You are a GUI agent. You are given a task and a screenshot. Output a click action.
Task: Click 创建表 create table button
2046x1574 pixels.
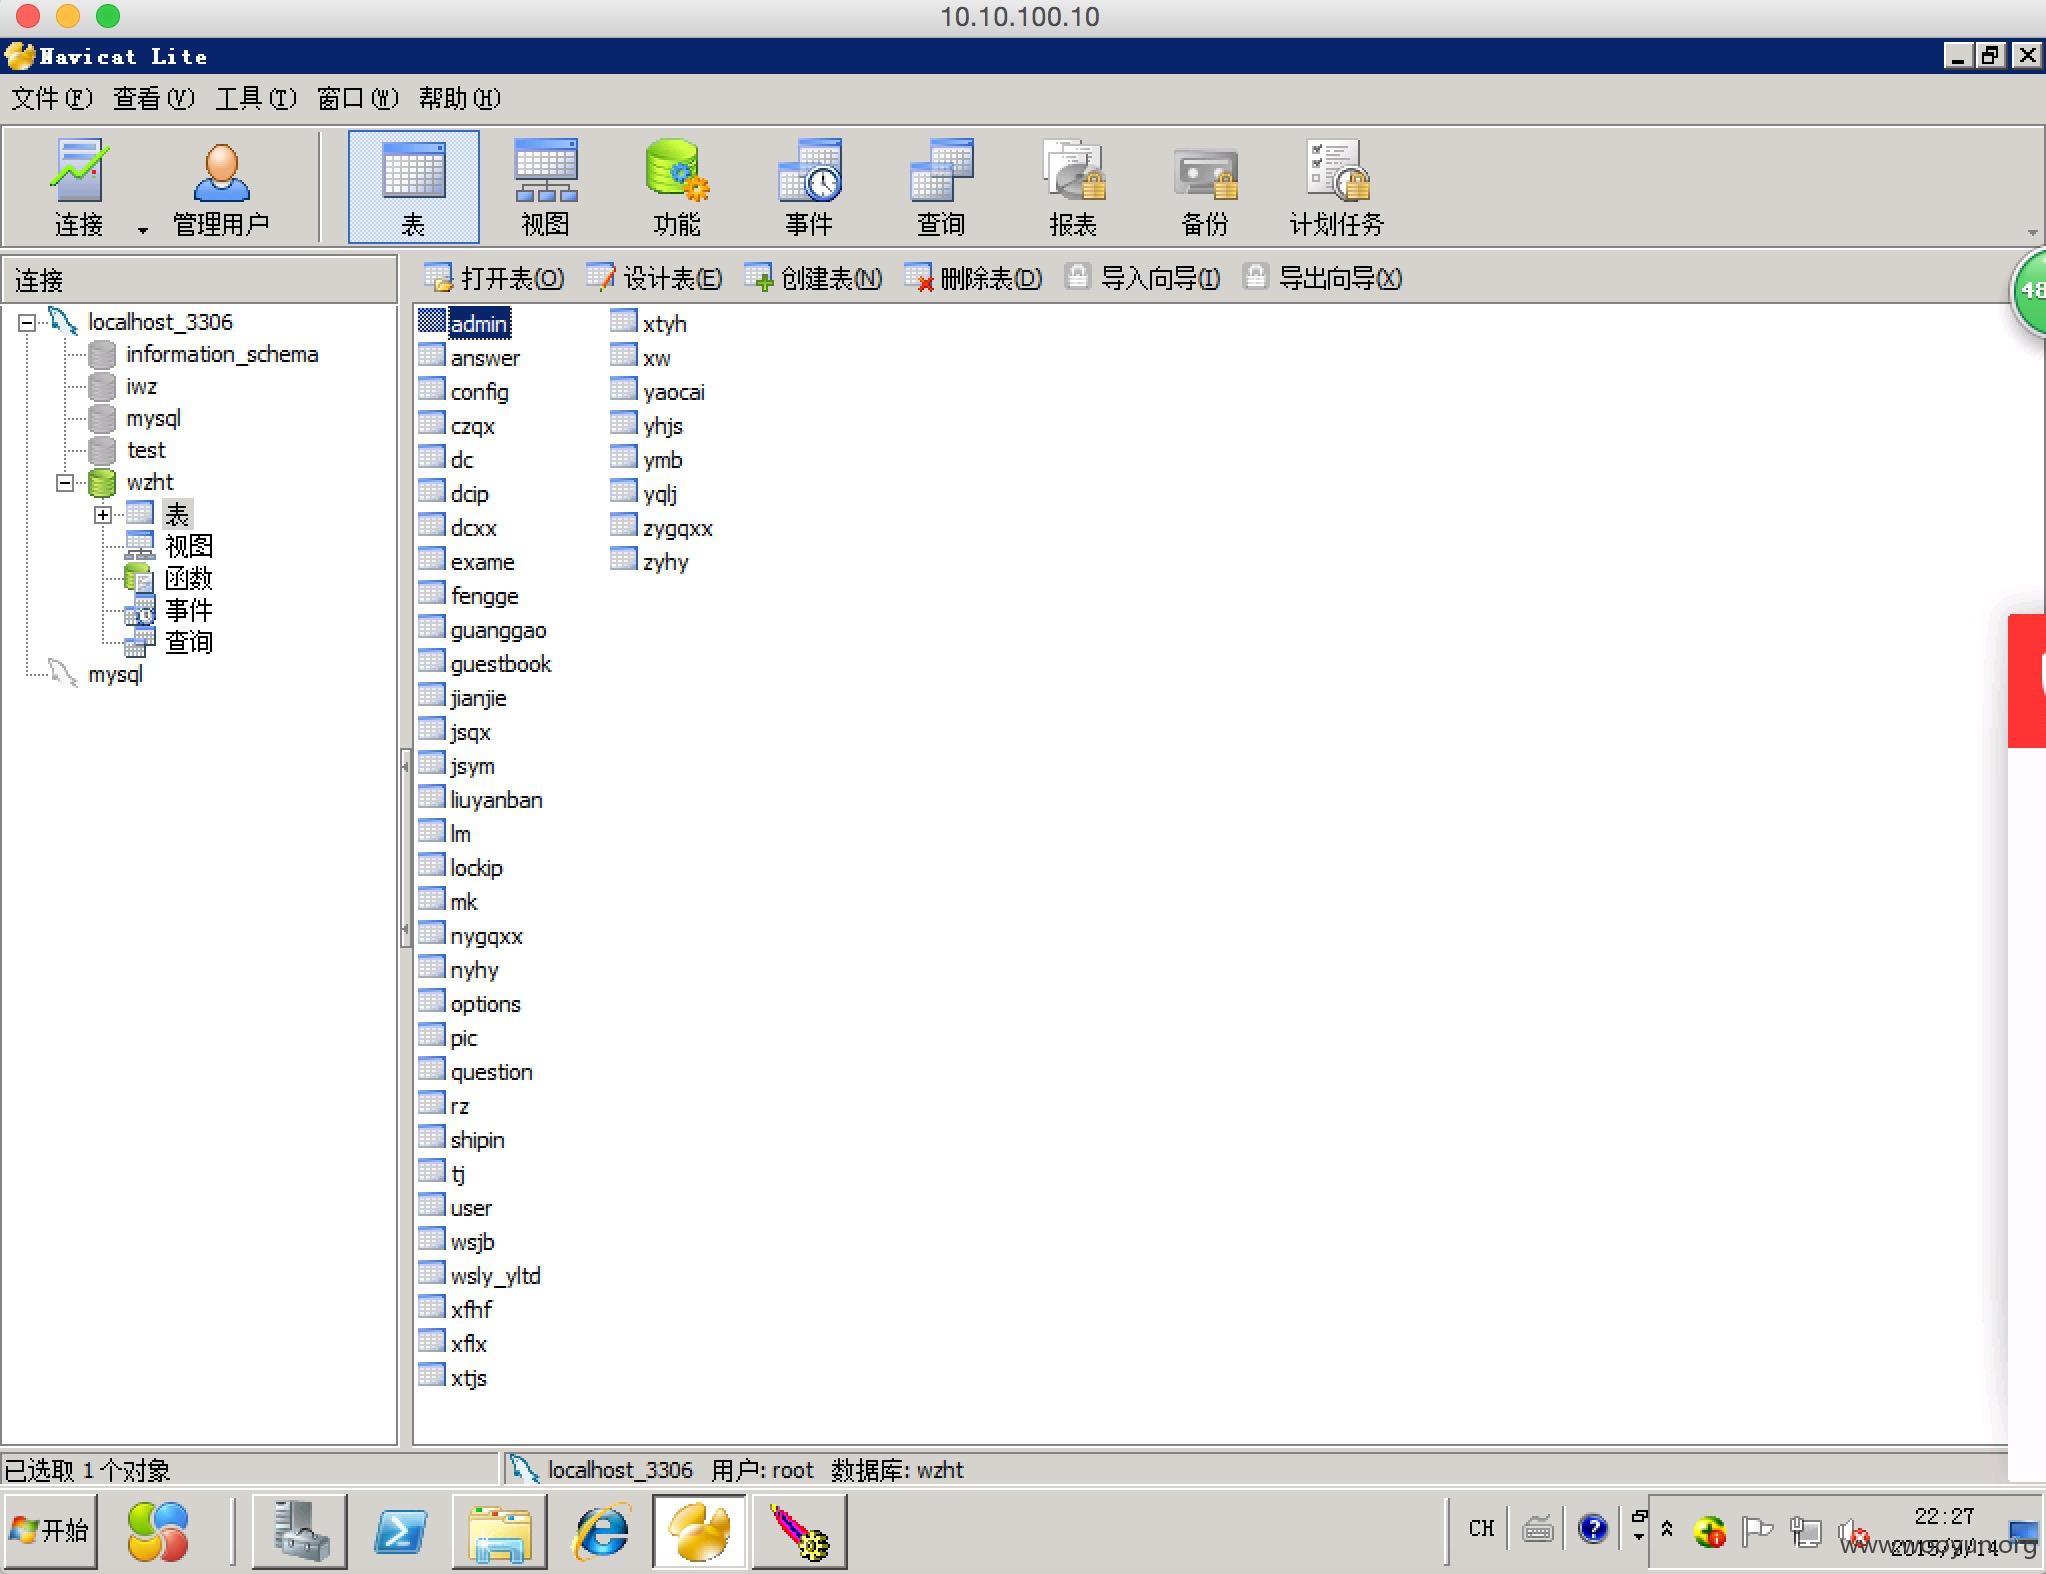pyautogui.click(x=813, y=278)
